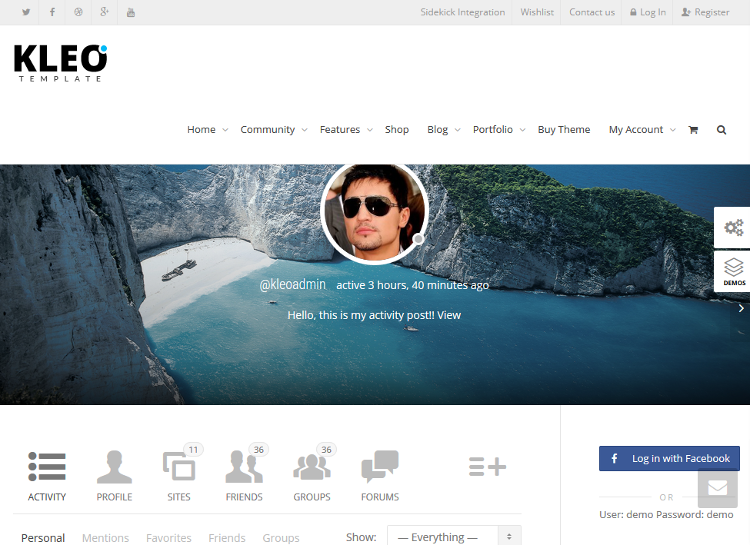Expand the Community menu chevron

point(304,130)
